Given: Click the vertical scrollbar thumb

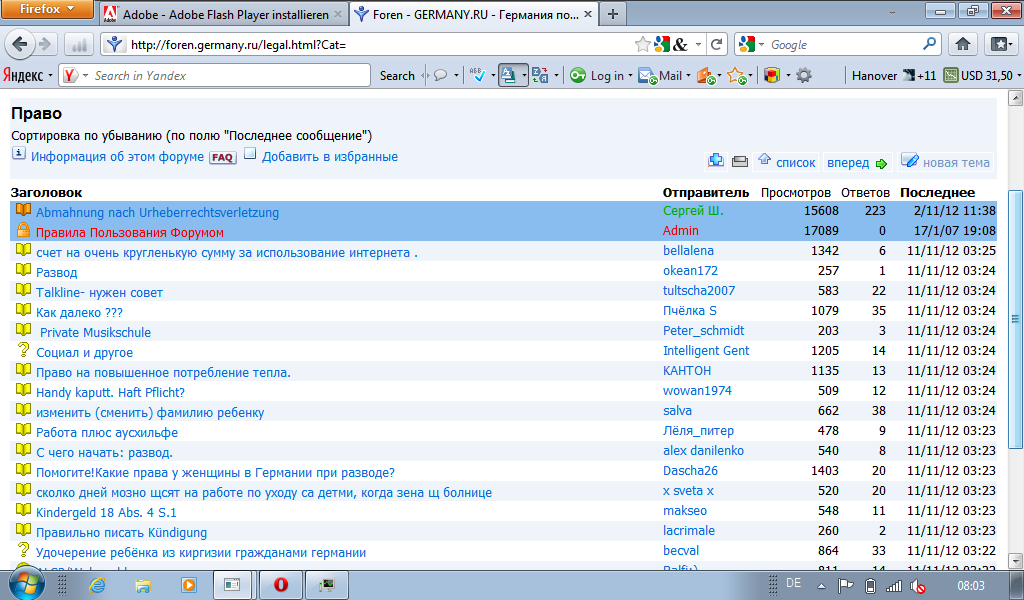Looking at the screenshot, I should [1015, 320].
